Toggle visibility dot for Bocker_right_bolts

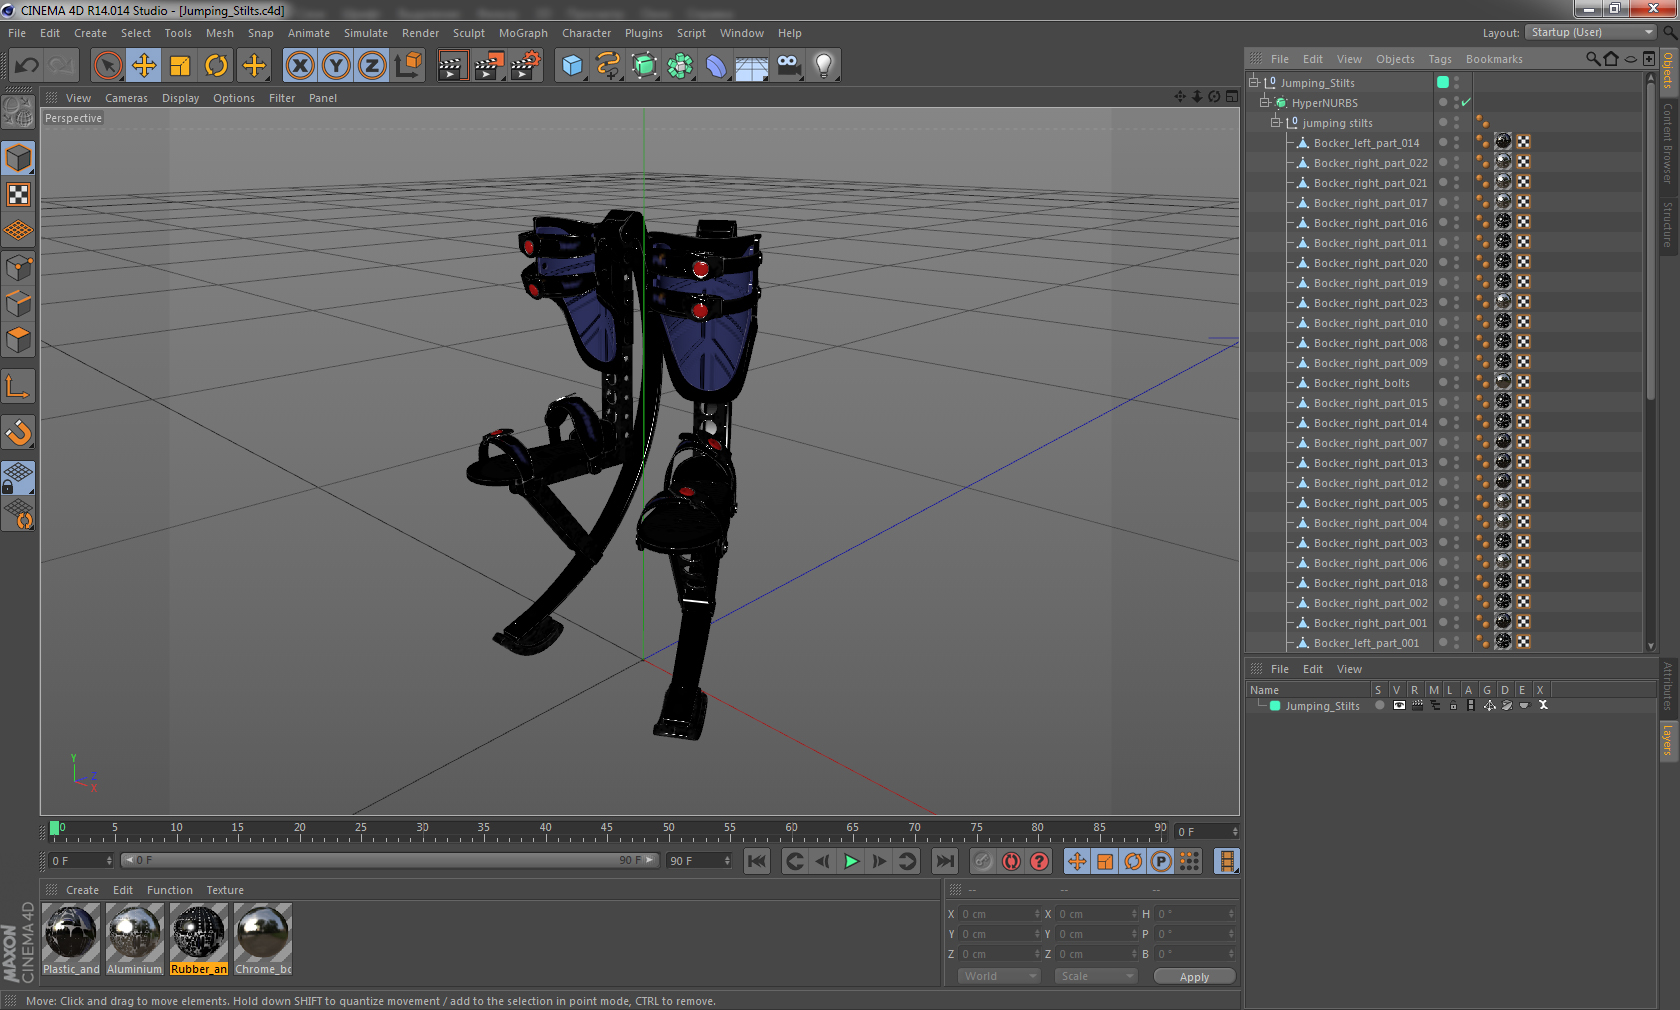click(x=1442, y=382)
